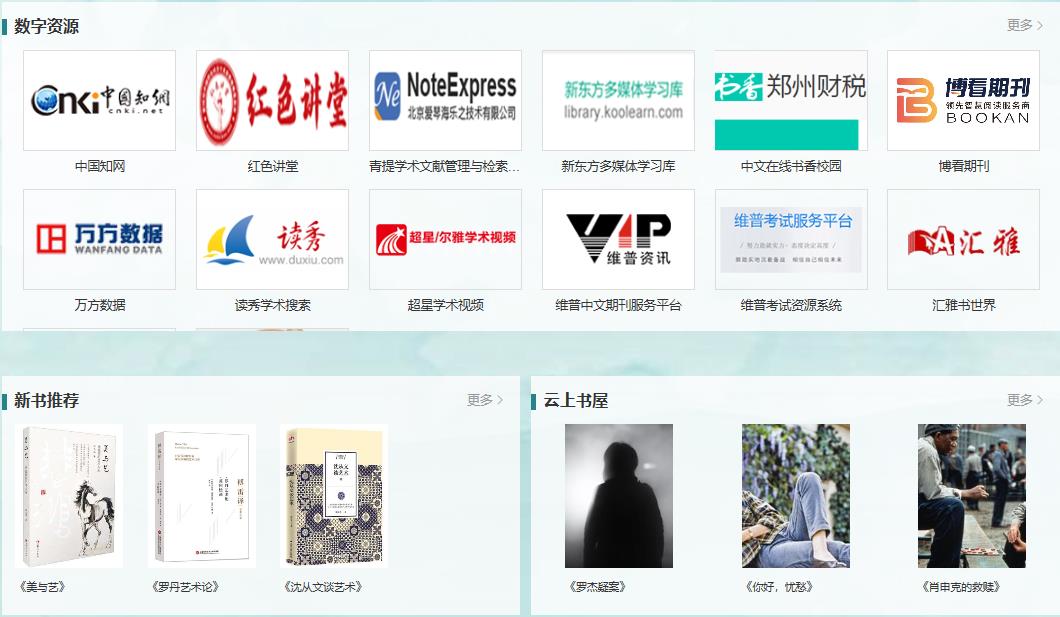Image resolution: width=1060 pixels, height=617 pixels.
Task: Click the 《肖申克的救赎》 title link
Action: point(961,587)
